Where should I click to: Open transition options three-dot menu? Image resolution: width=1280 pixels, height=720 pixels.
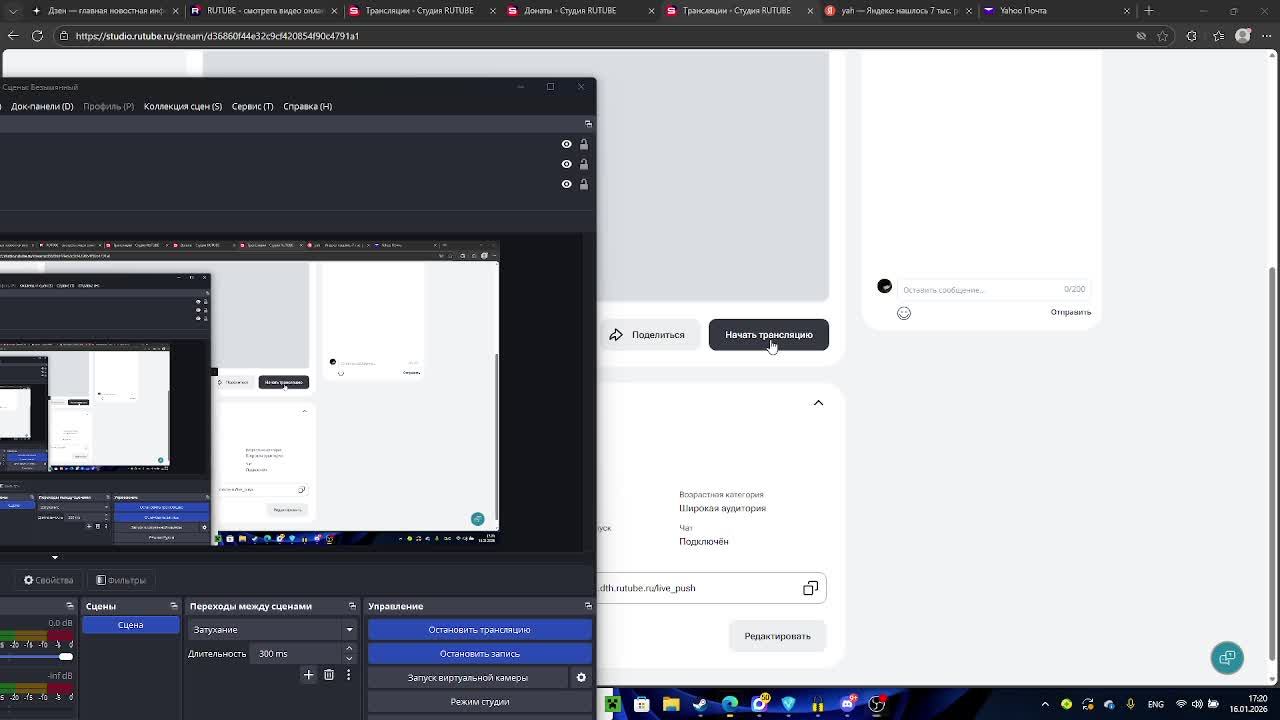click(x=348, y=675)
